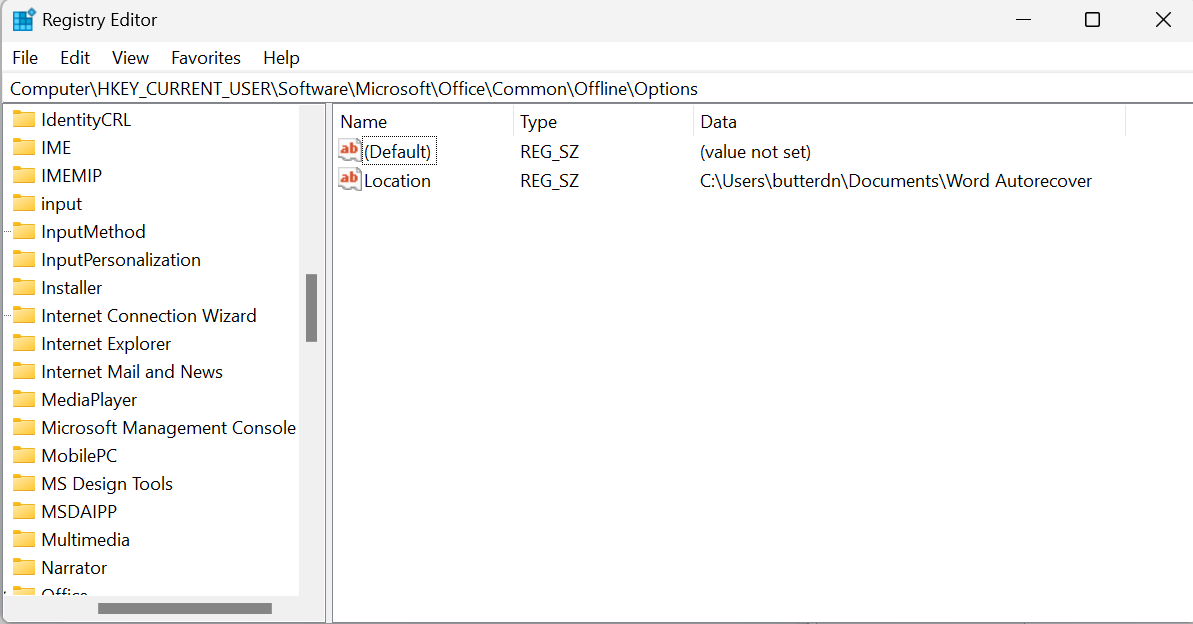Viewport: 1193px width, 624px height.
Task: Open the Favorites menu
Action: tap(205, 58)
